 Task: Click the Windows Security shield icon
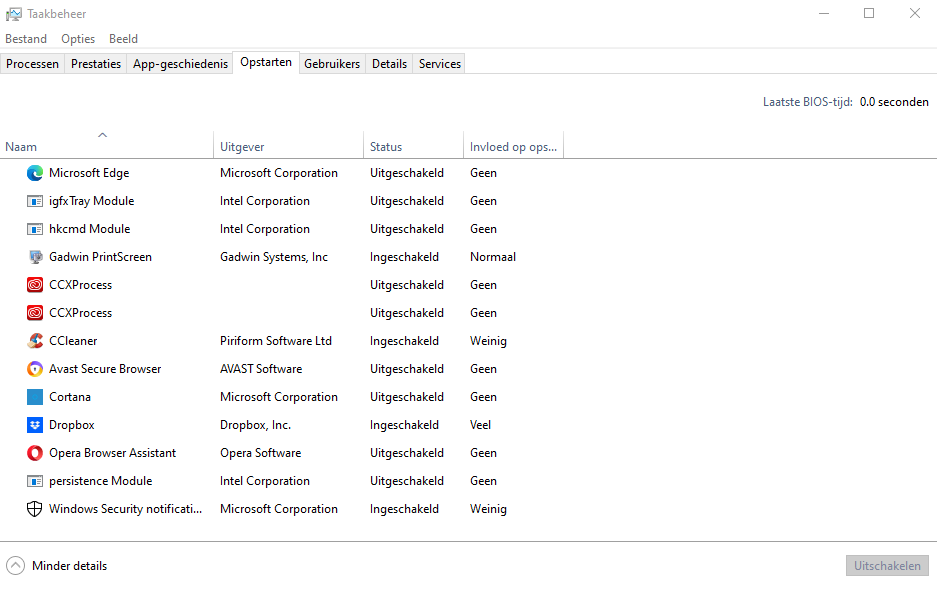click(x=35, y=509)
